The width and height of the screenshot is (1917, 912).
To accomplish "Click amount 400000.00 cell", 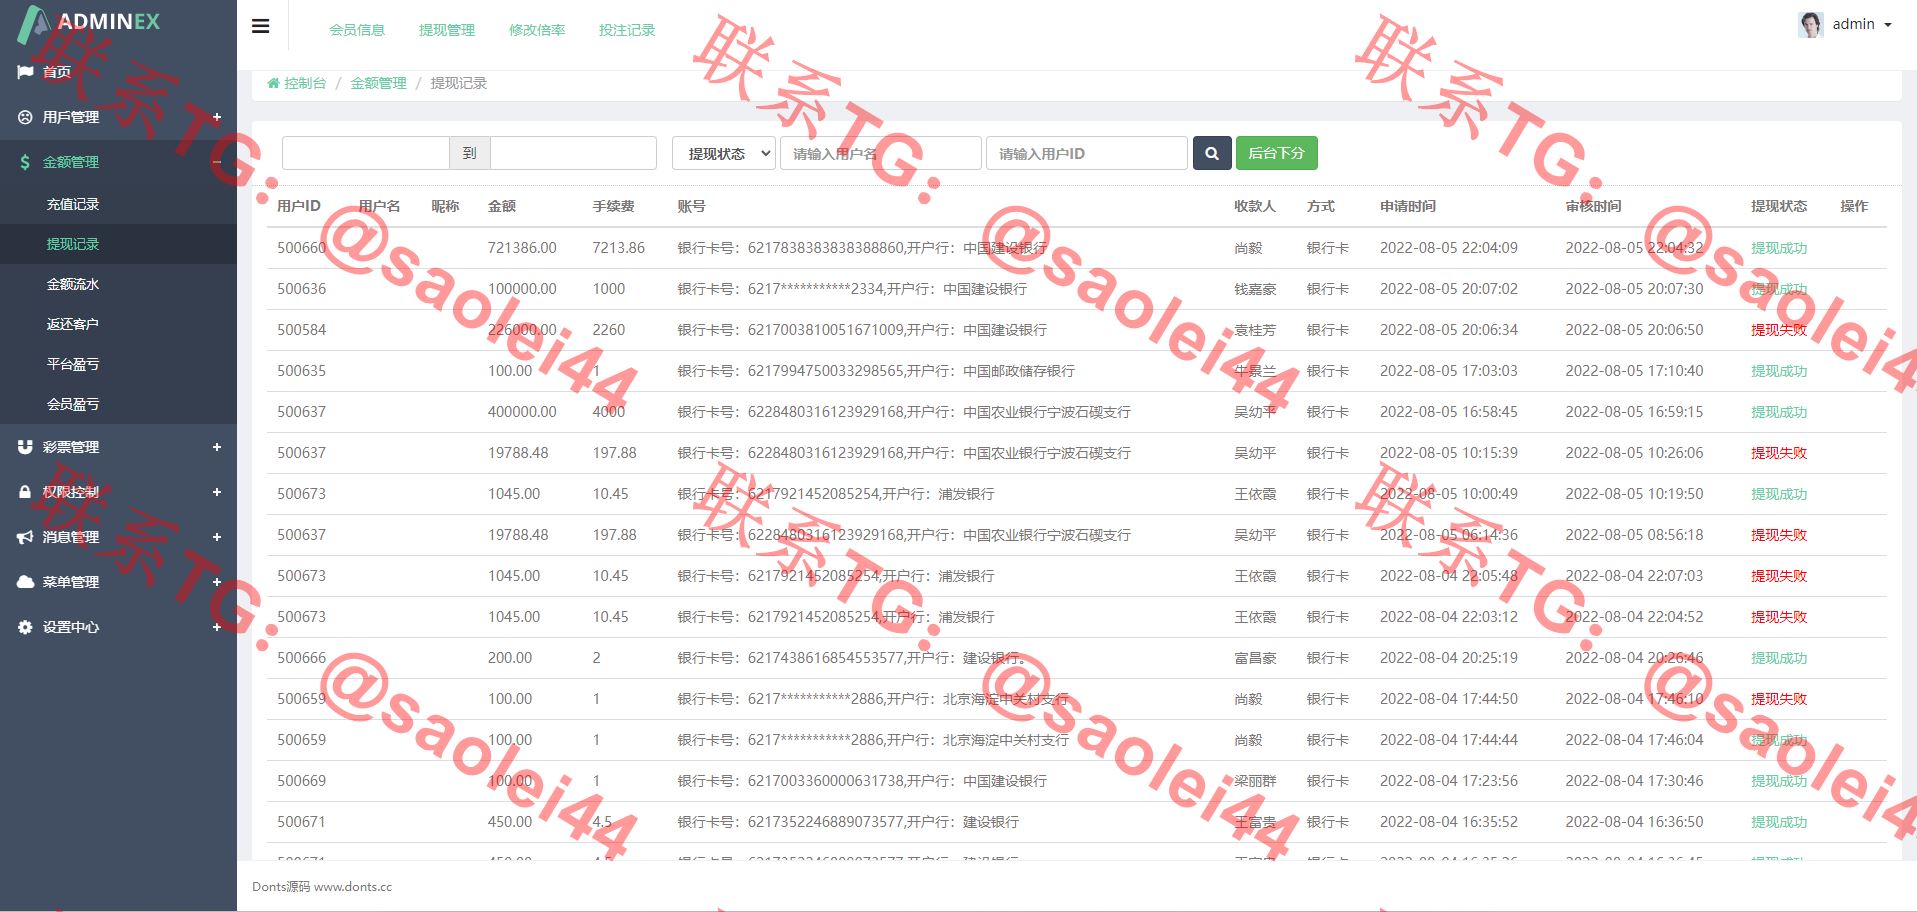I will pyautogui.click(x=522, y=412).
